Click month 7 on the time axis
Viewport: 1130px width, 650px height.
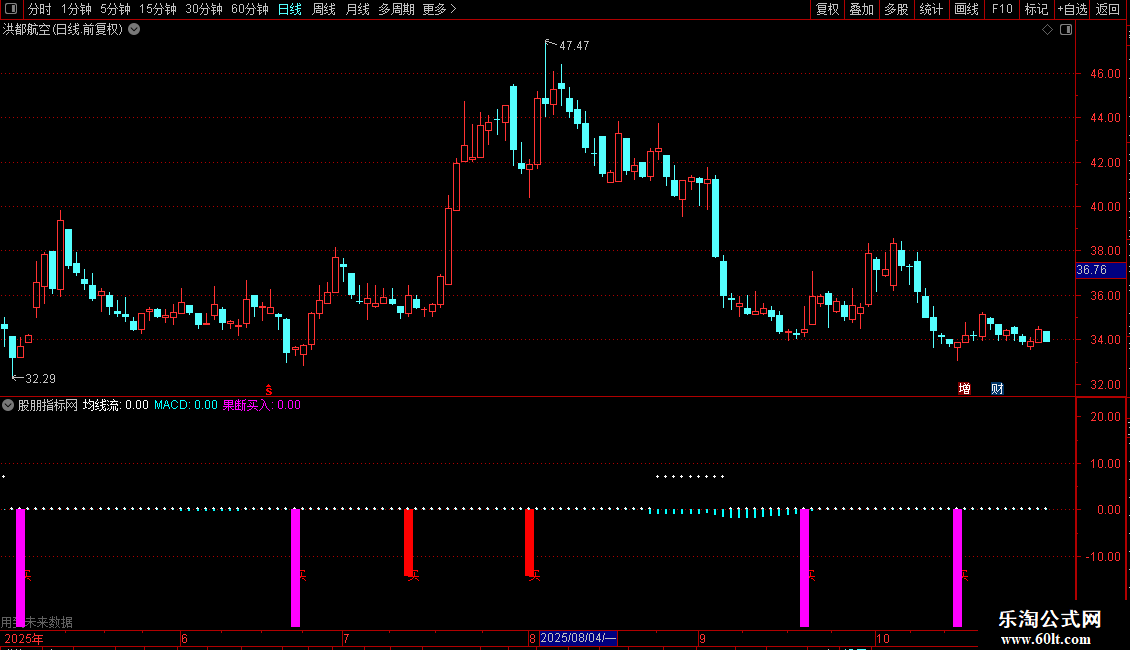(346, 638)
